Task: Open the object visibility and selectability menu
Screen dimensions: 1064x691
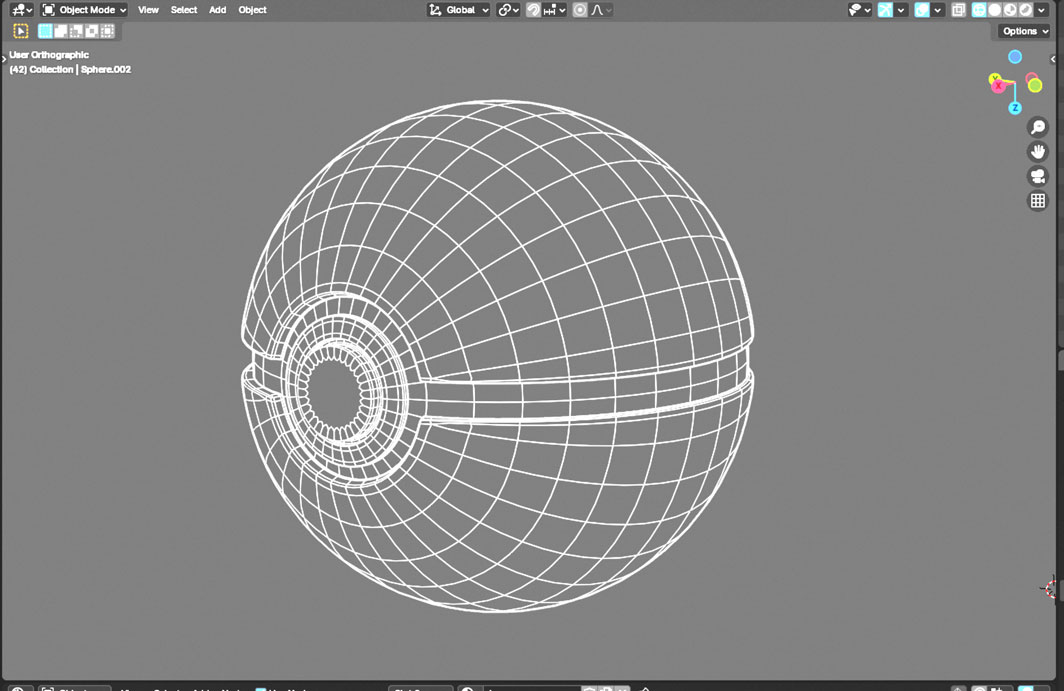Action: tap(860, 10)
